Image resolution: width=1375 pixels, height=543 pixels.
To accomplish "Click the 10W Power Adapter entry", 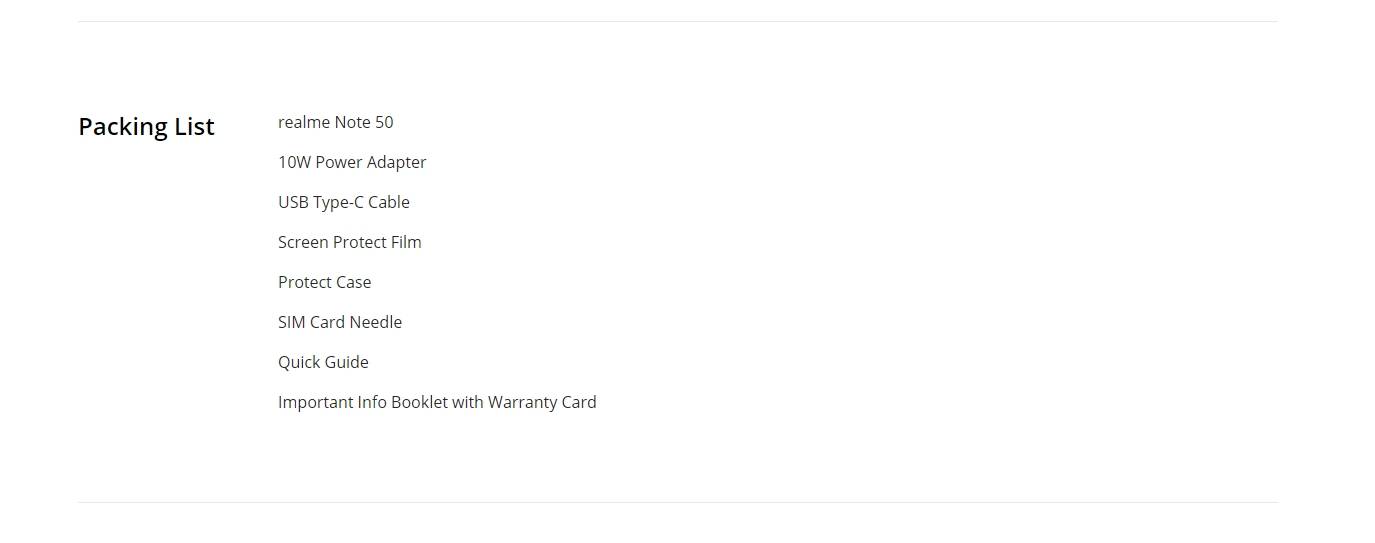I will coord(352,162).
